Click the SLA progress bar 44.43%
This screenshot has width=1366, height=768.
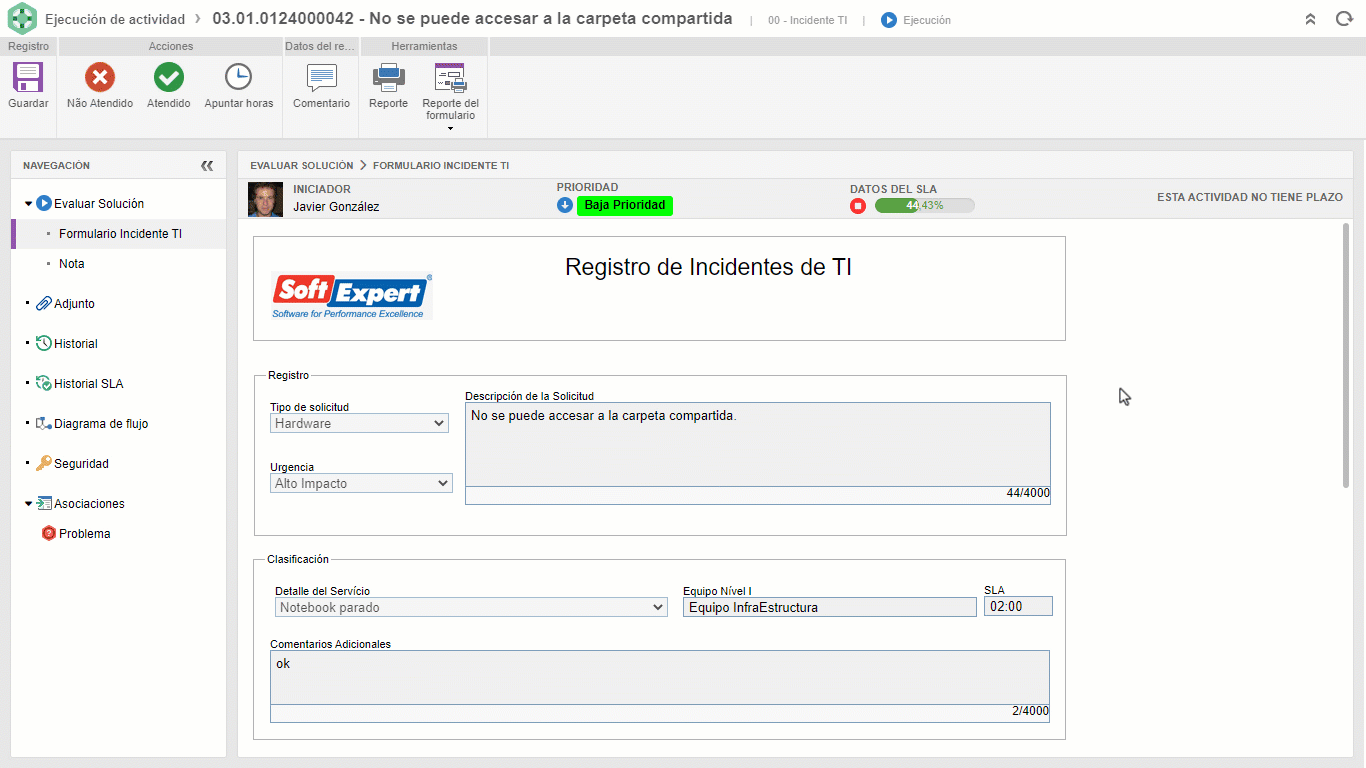click(925, 205)
